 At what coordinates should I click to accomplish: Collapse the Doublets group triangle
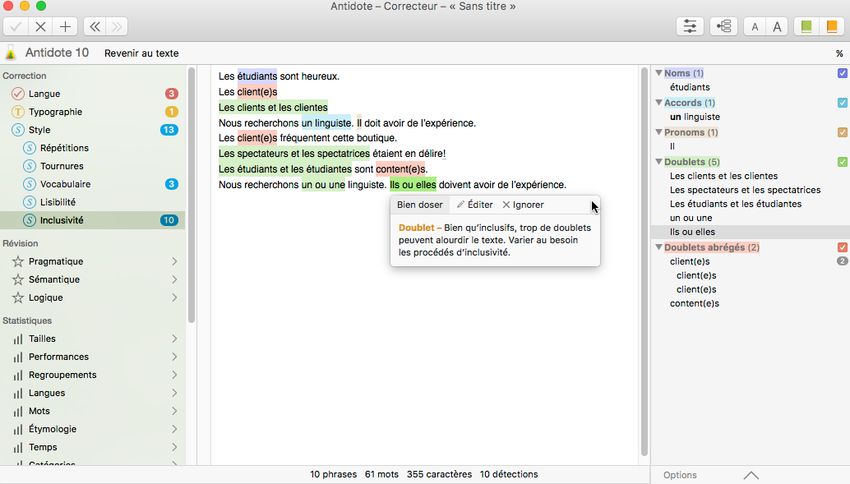[659, 162]
